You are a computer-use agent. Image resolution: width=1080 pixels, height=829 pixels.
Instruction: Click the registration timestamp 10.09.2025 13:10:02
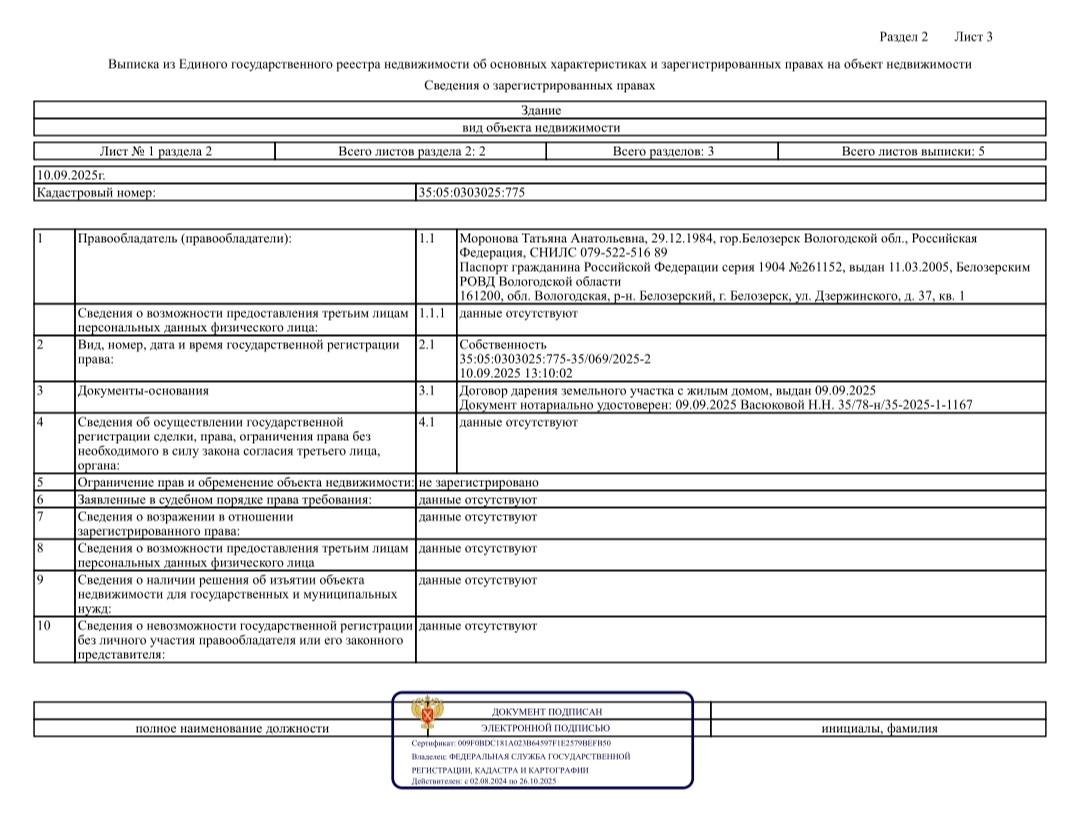(x=515, y=372)
